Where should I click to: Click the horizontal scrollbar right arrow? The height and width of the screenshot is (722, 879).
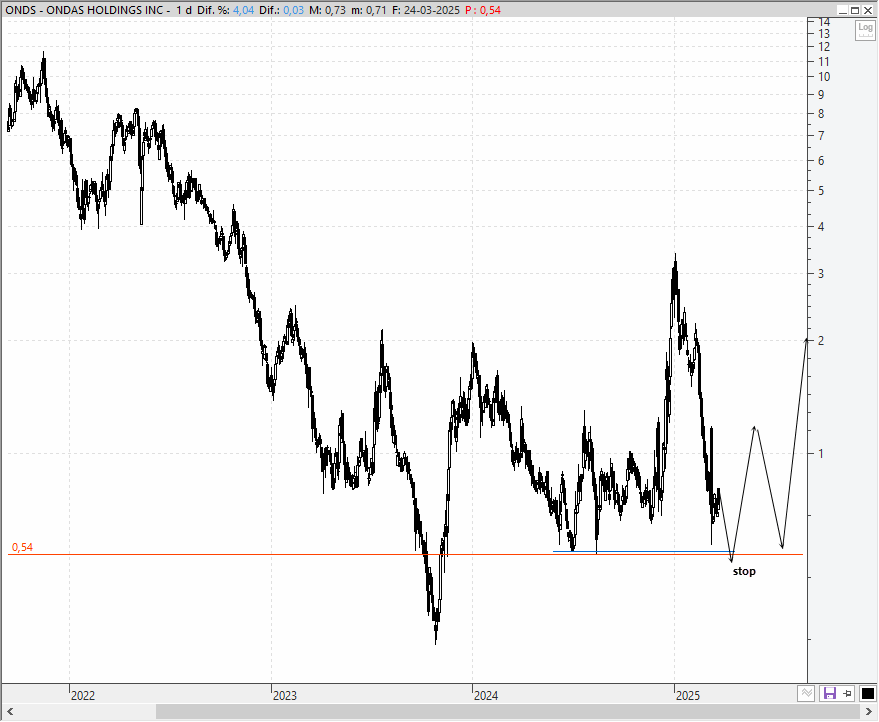[x=869, y=712]
